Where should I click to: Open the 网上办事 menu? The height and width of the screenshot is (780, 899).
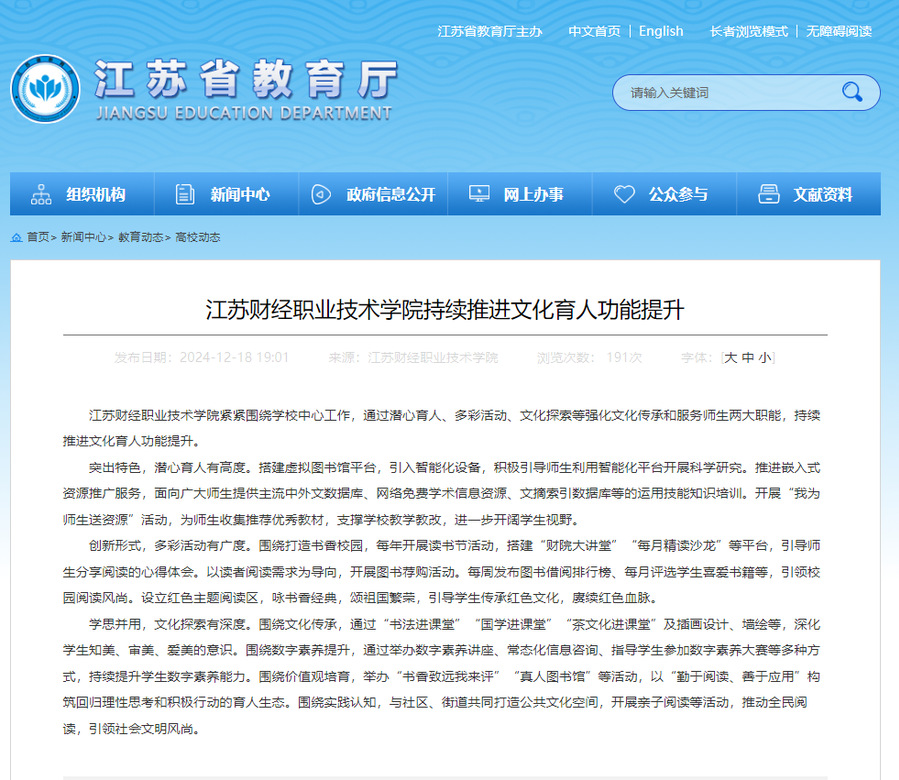[x=520, y=194]
